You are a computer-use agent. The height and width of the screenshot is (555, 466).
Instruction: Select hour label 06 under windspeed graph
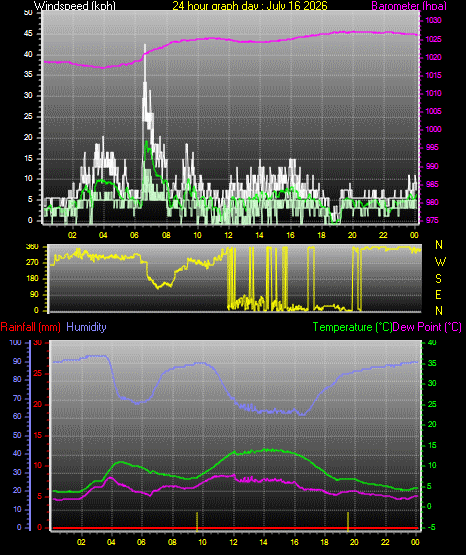coord(134,235)
